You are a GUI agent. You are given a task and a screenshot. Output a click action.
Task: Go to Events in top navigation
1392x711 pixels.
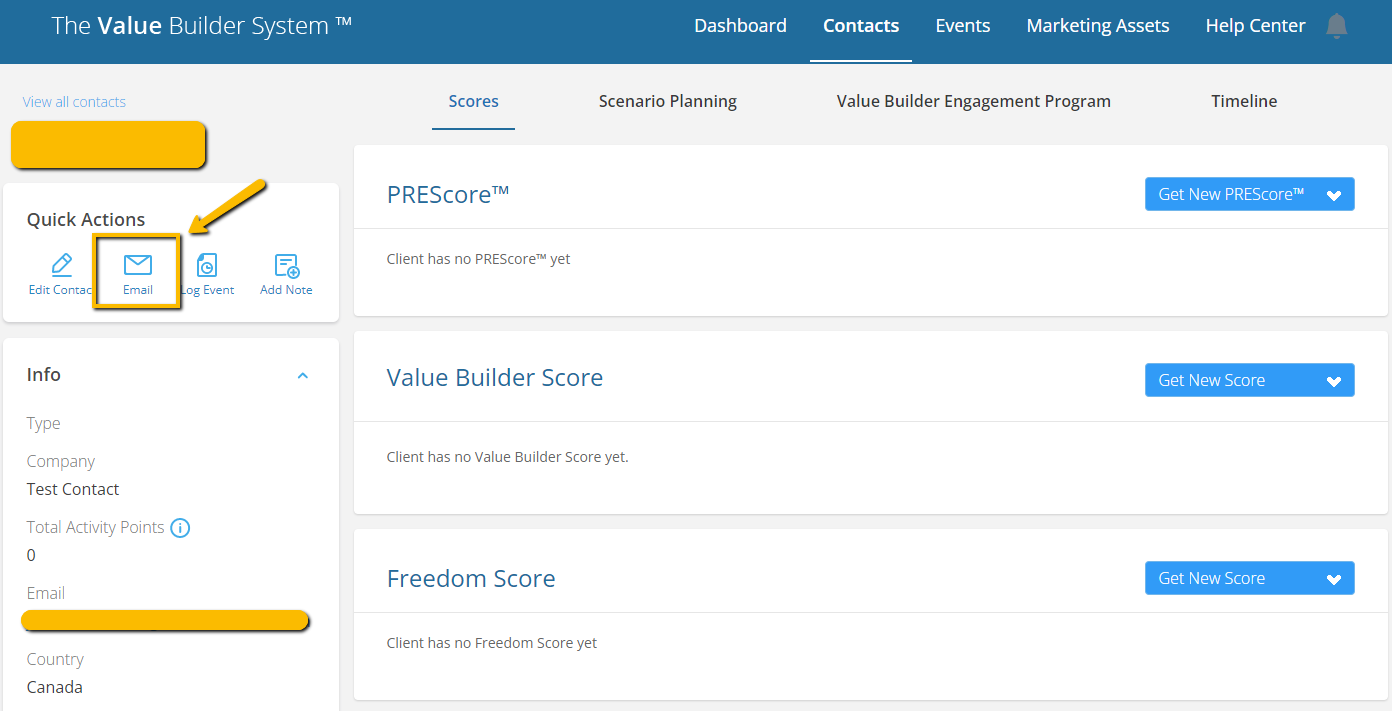point(963,26)
